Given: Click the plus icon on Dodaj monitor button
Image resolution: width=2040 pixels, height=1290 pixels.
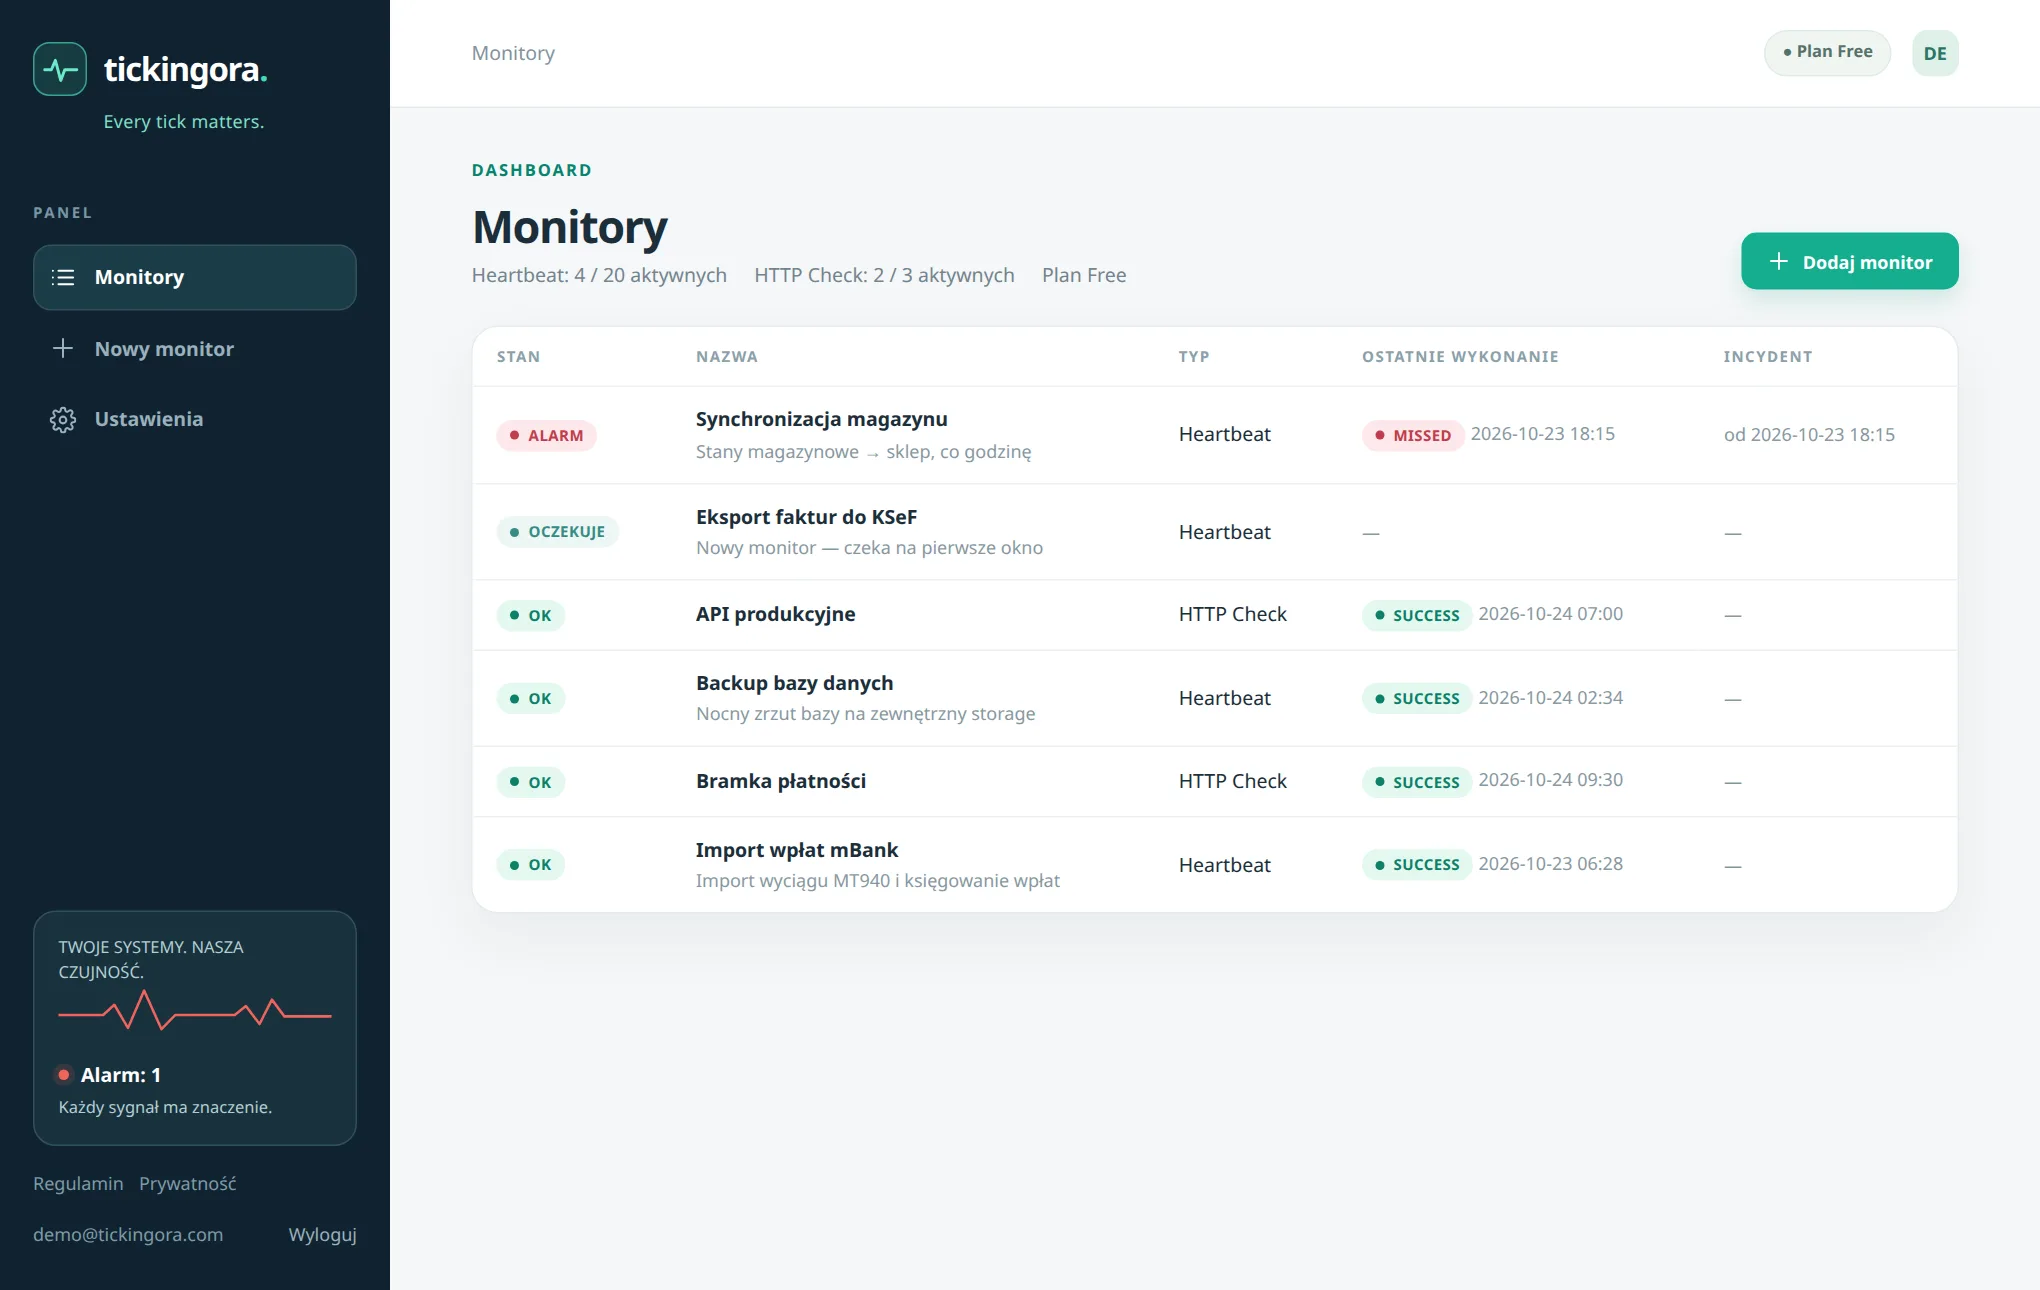Looking at the screenshot, I should pos(1779,261).
